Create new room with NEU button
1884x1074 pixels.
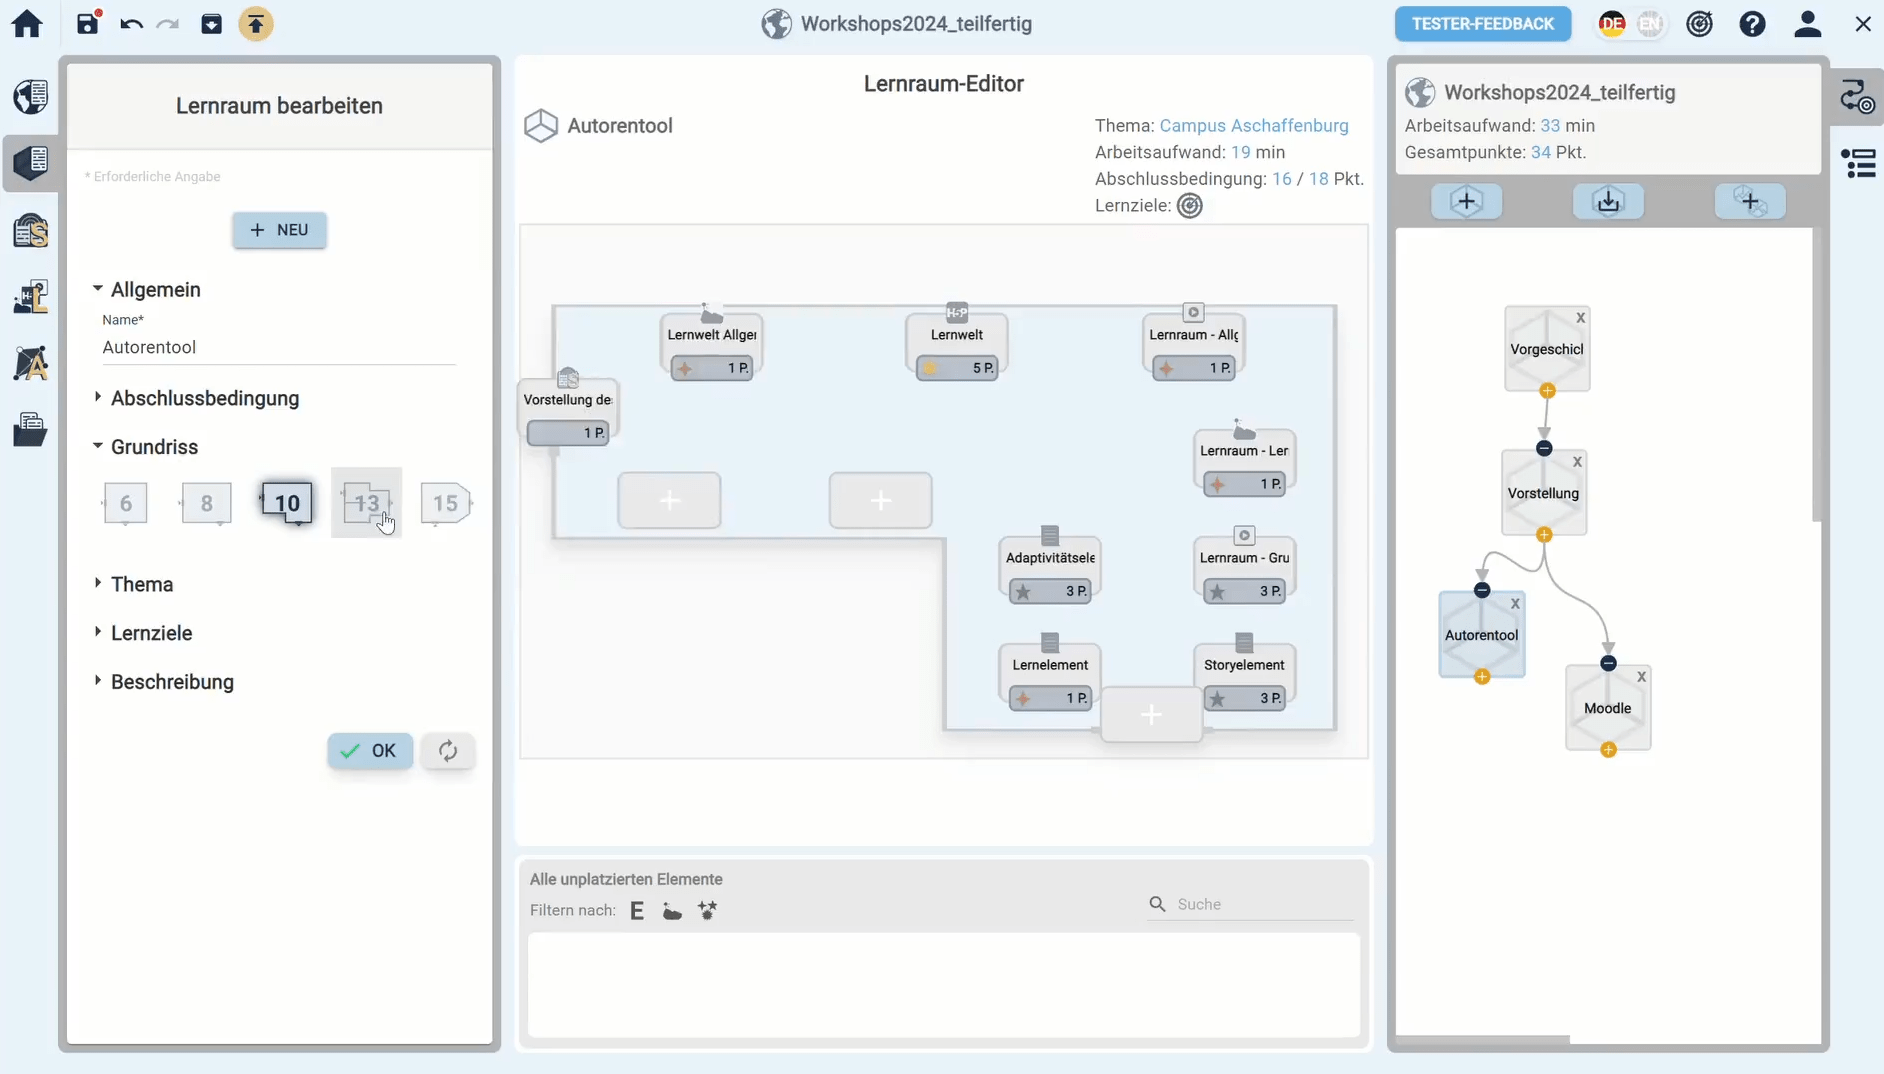tap(279, 230)
